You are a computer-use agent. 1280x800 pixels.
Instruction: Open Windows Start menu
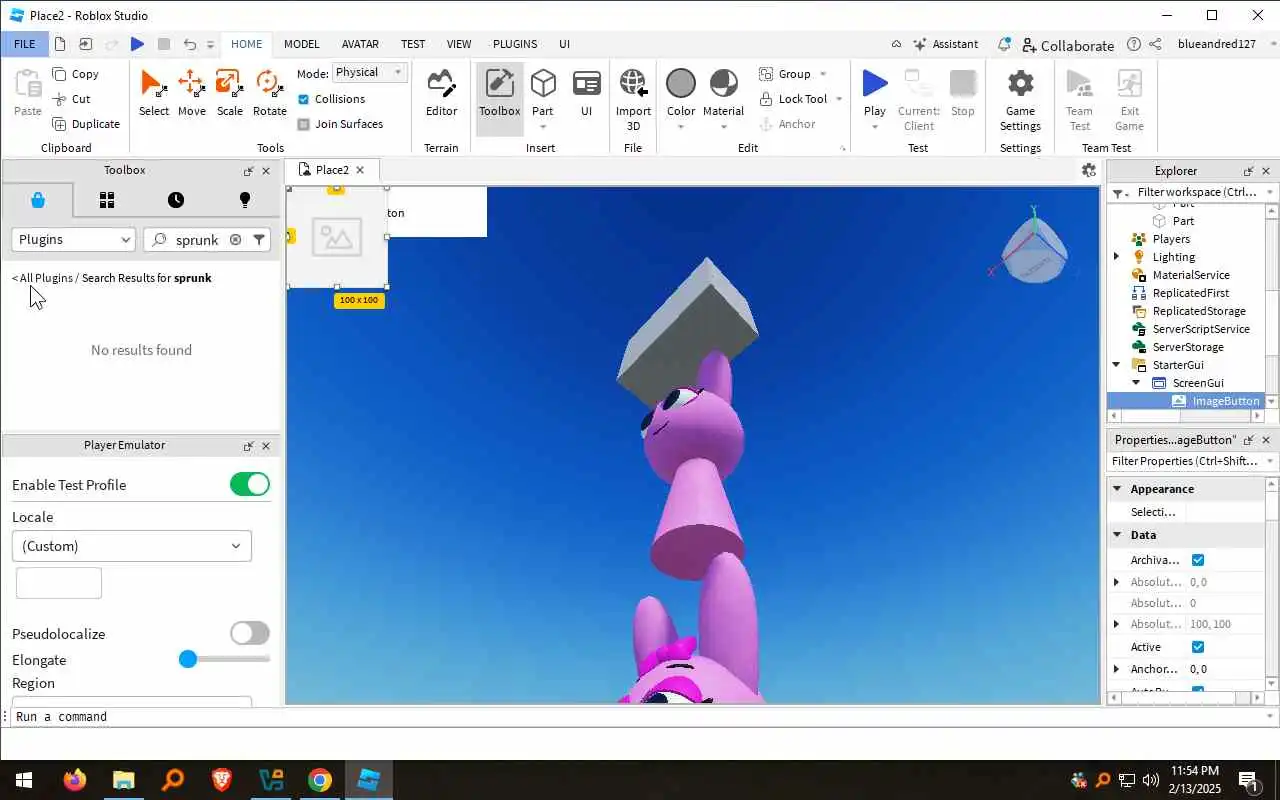(x=24, y=780)
